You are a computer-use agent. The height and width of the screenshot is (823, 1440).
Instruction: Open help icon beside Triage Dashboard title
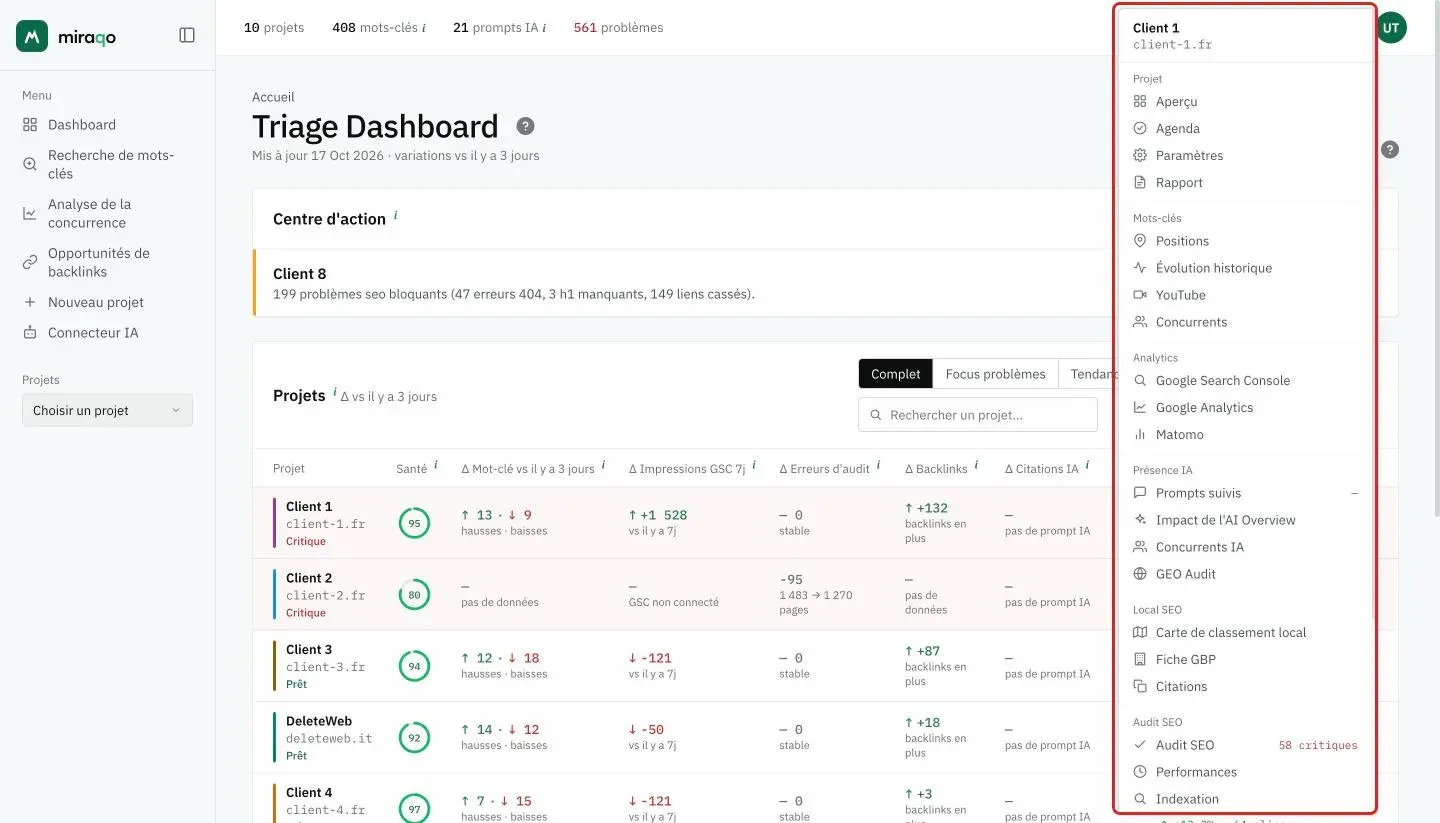[x=525, y=126]
